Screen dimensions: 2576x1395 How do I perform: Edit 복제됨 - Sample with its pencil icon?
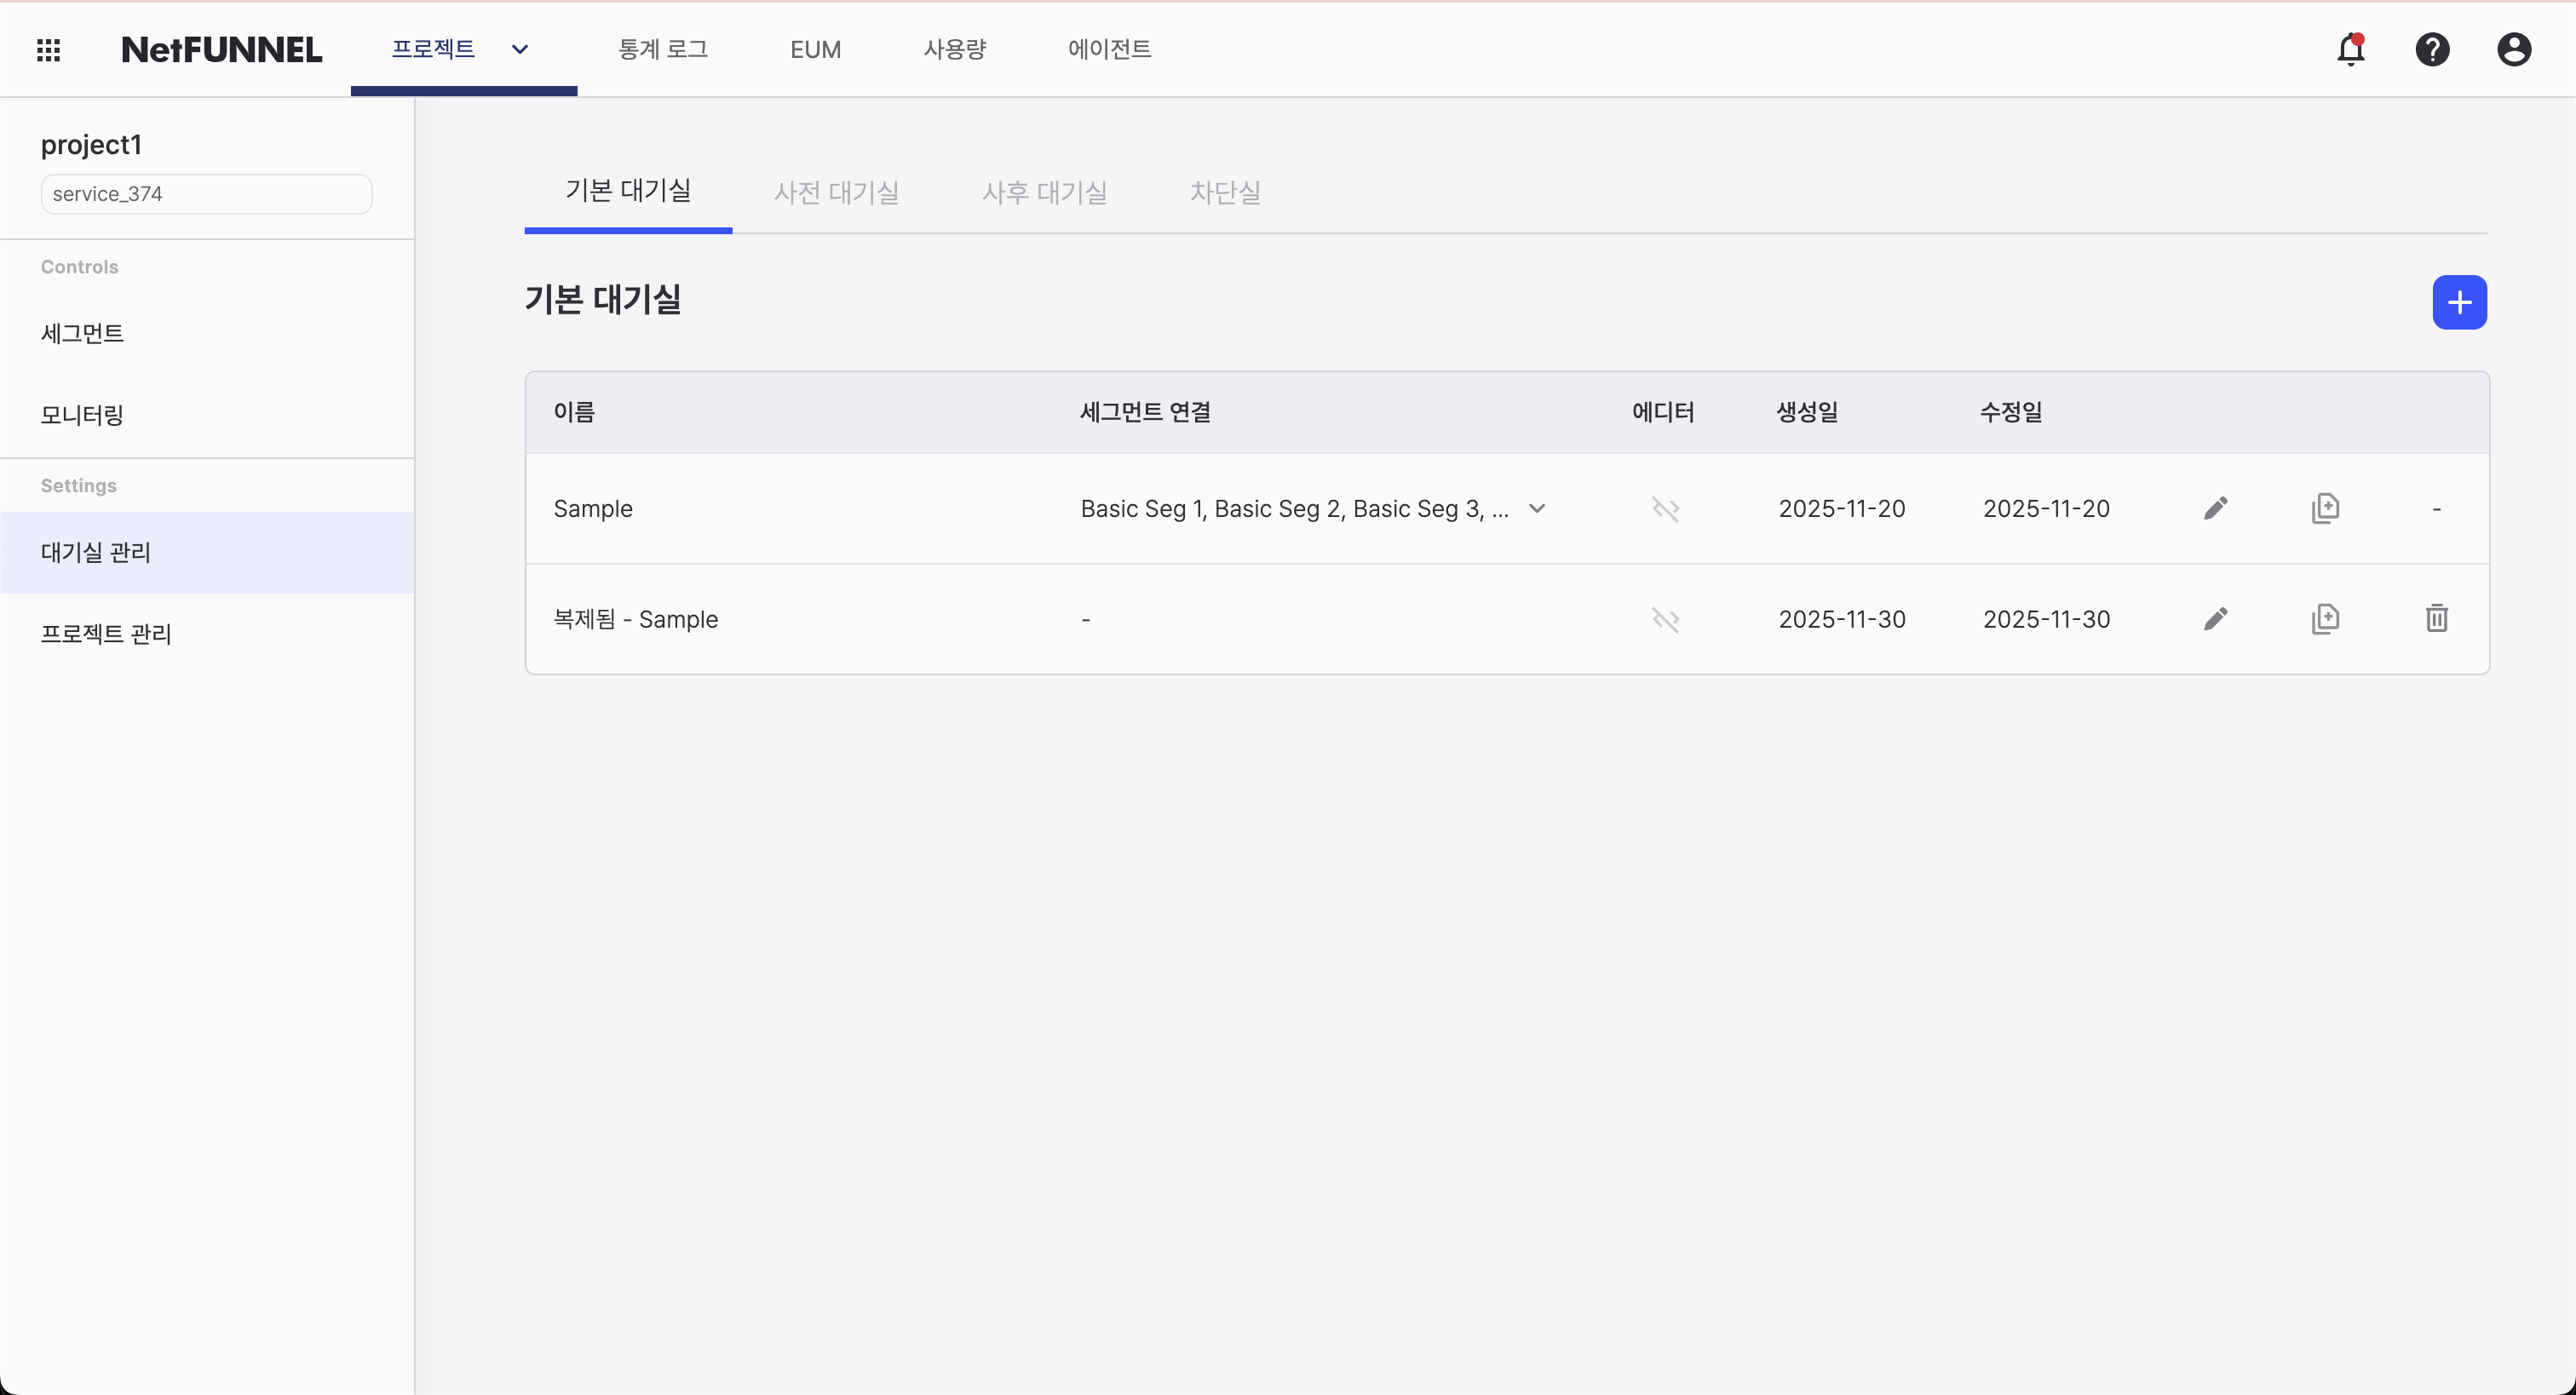point(2216,618)
